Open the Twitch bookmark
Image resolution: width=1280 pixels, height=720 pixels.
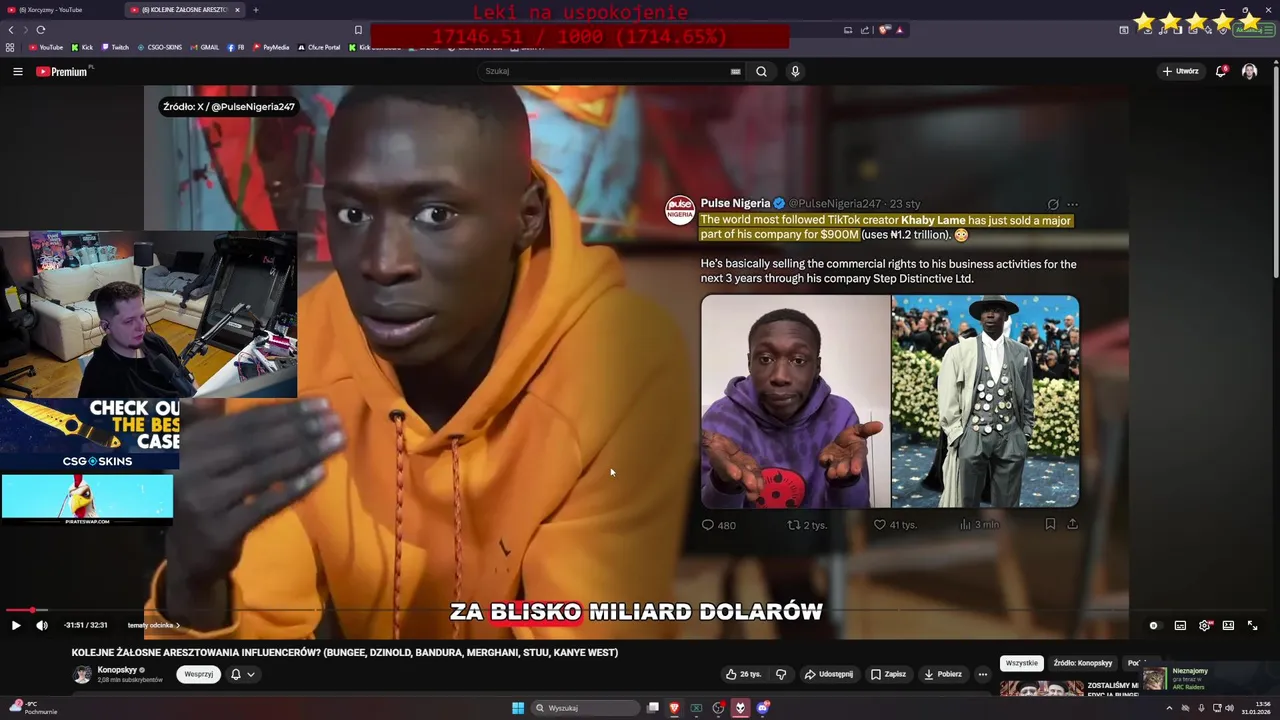(x=115, y=47)
